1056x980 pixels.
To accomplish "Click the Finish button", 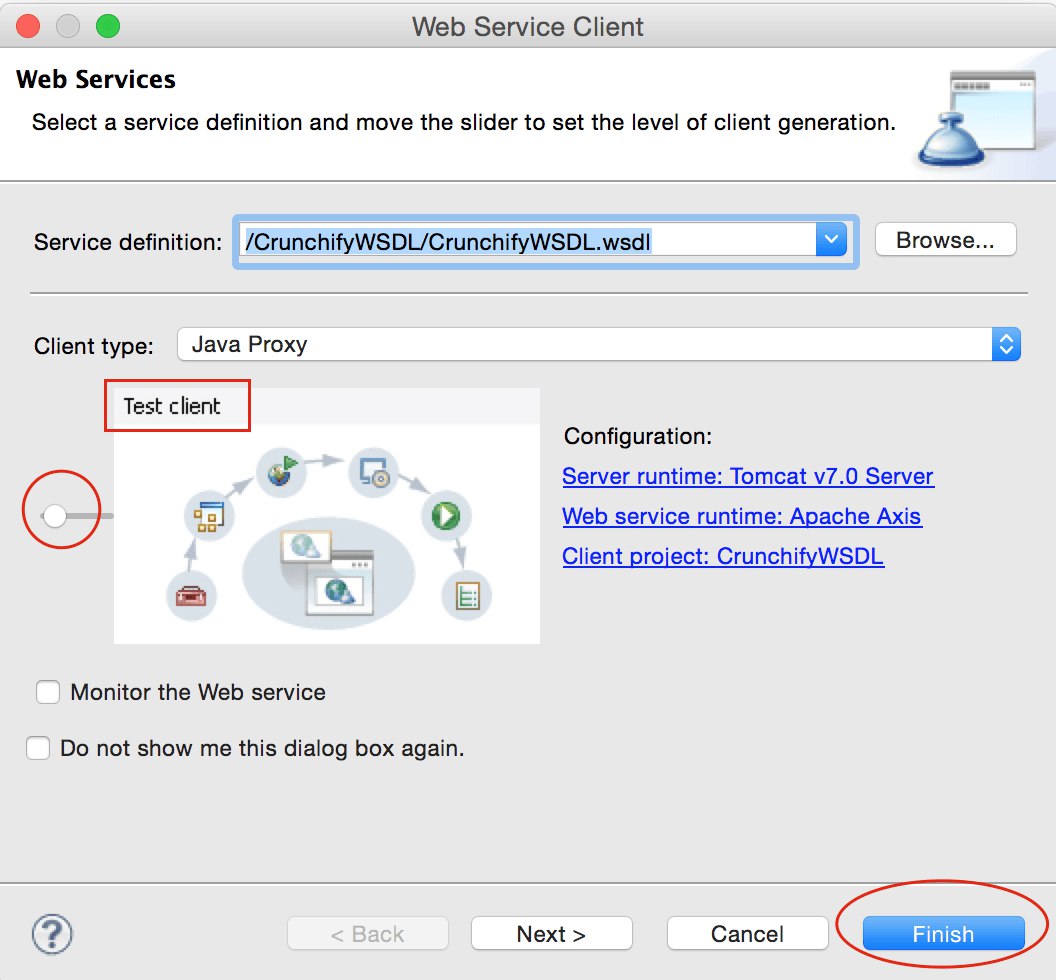I will click(x=943, y=934).
